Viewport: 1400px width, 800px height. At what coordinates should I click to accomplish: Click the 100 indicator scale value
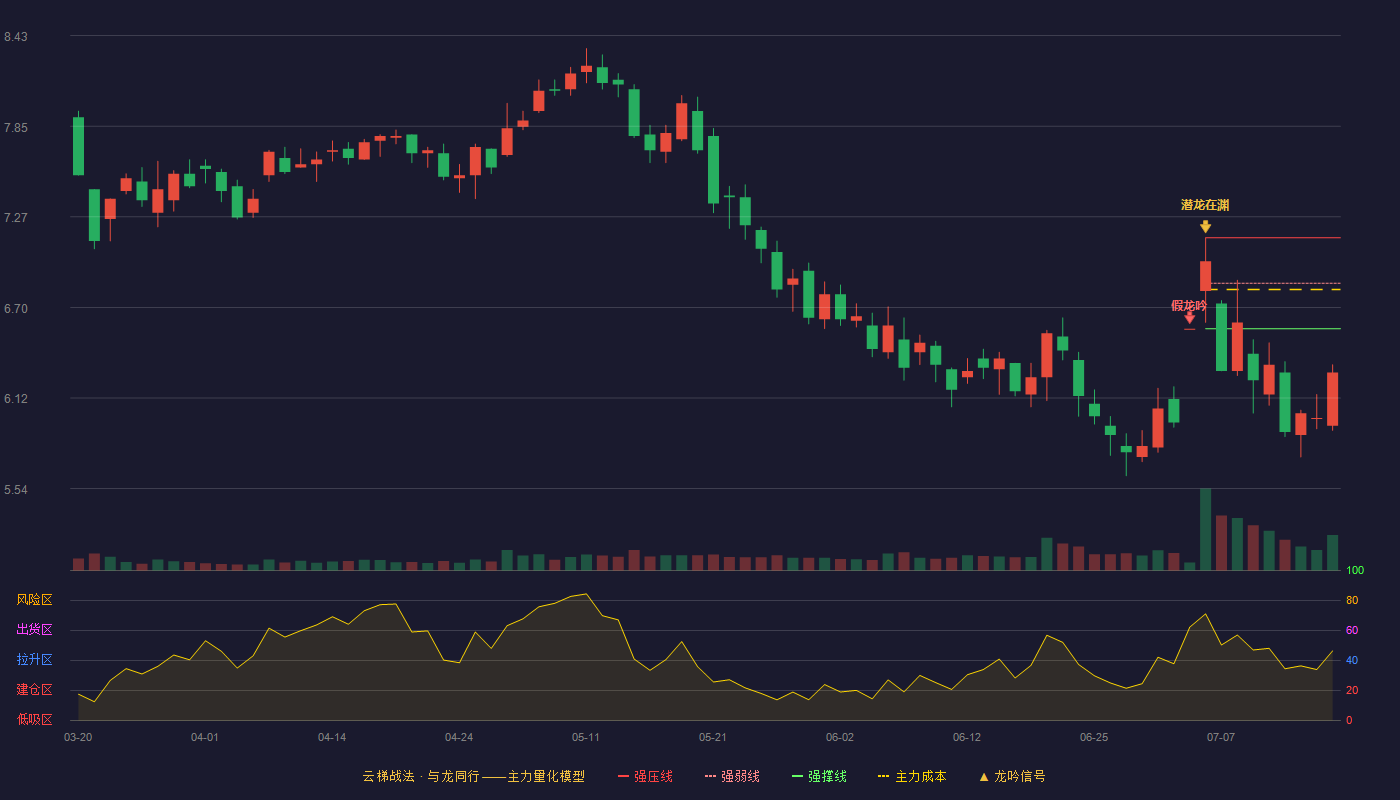(x=1355, y=570)
